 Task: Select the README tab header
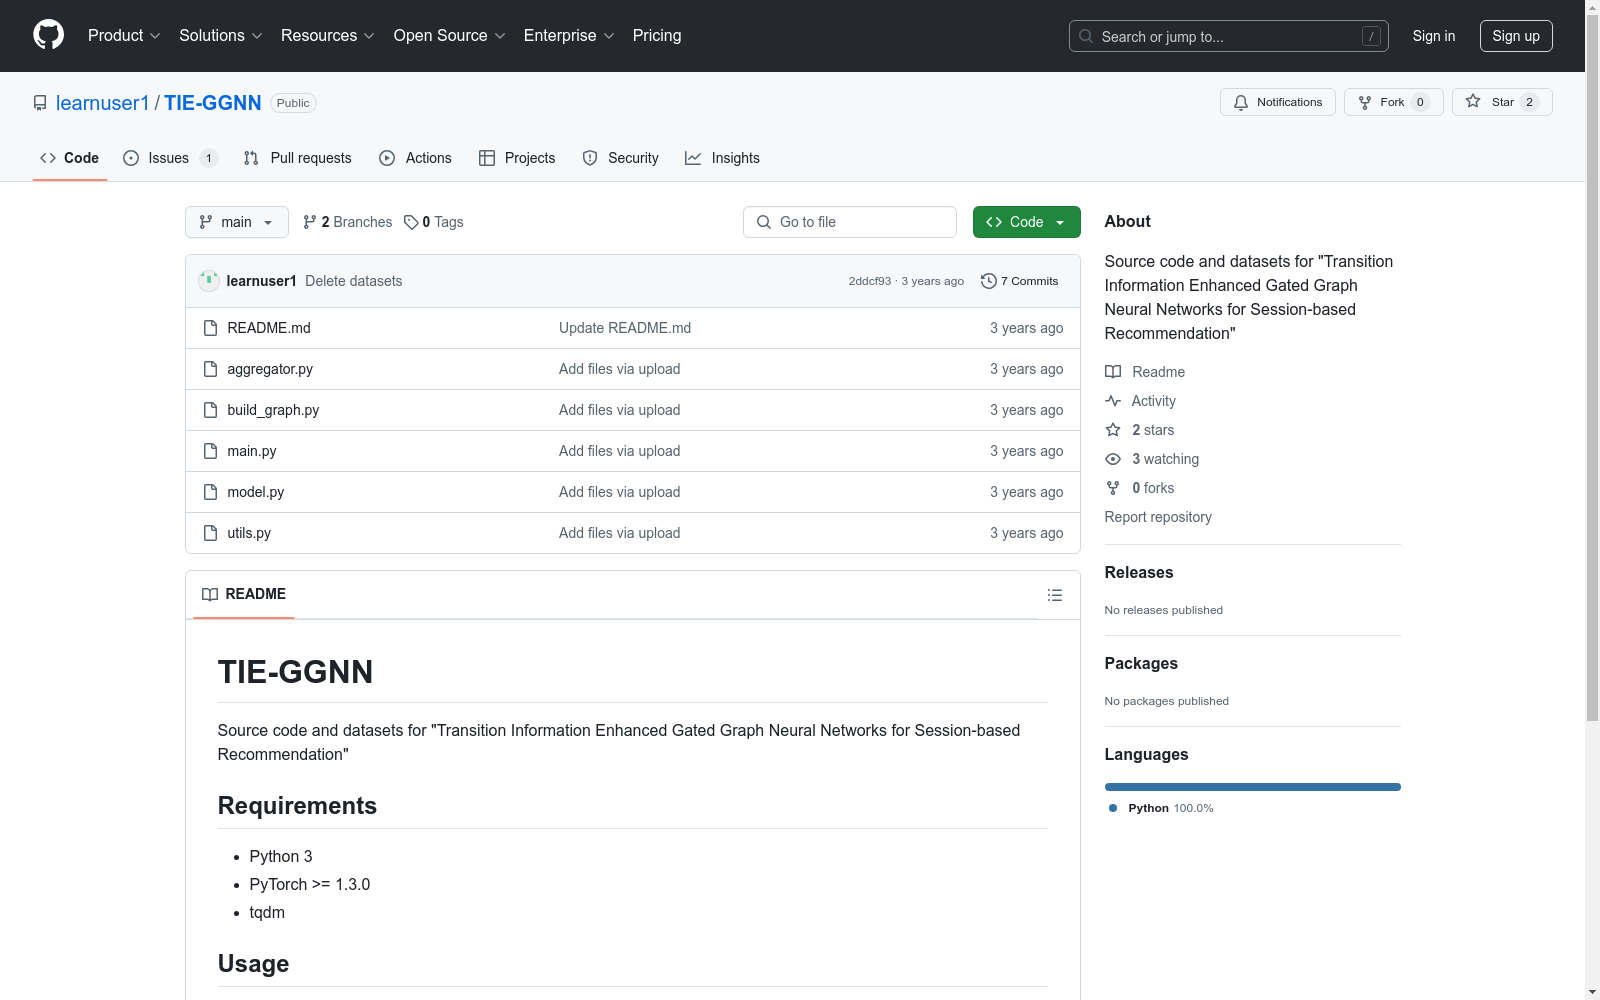pos(244,594)
